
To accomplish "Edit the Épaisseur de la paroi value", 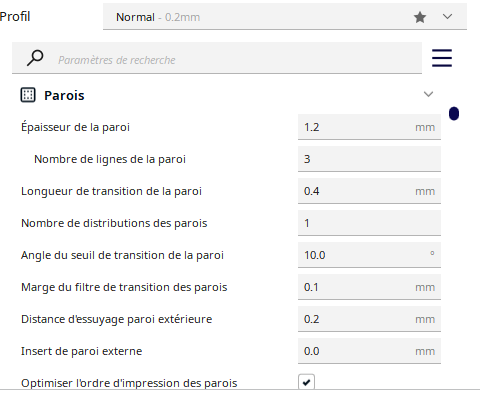I will pyautogui.click(x=369, y=127).
